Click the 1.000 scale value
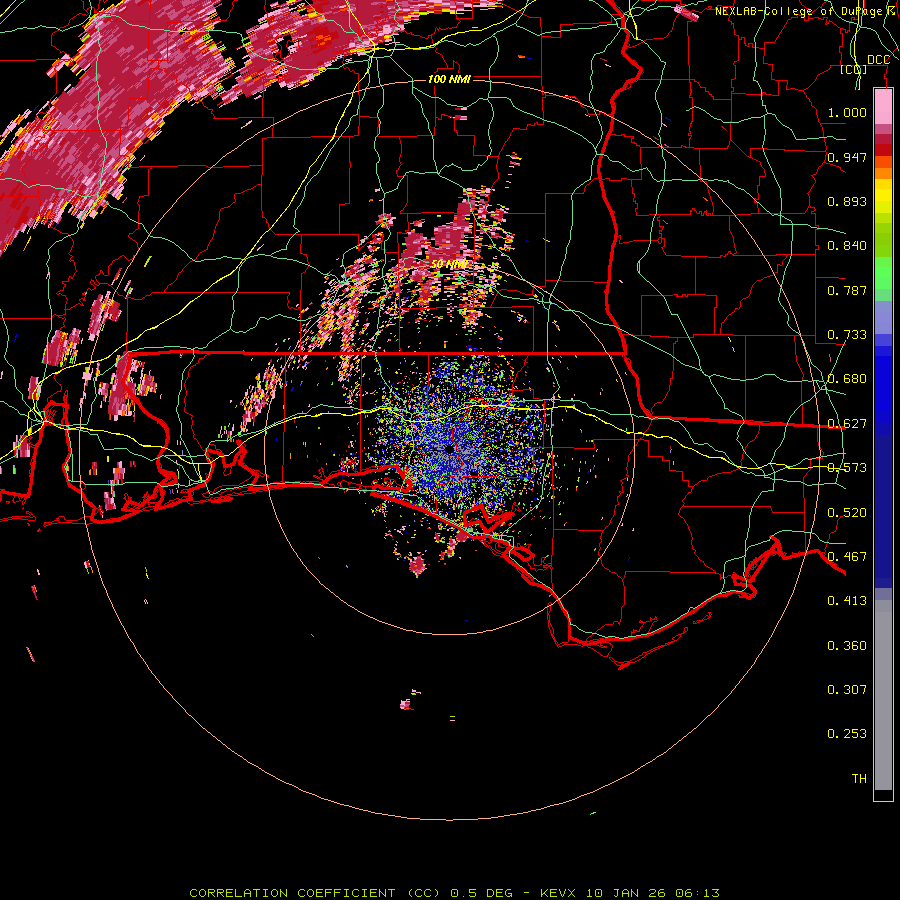 [x=847, y=112]
